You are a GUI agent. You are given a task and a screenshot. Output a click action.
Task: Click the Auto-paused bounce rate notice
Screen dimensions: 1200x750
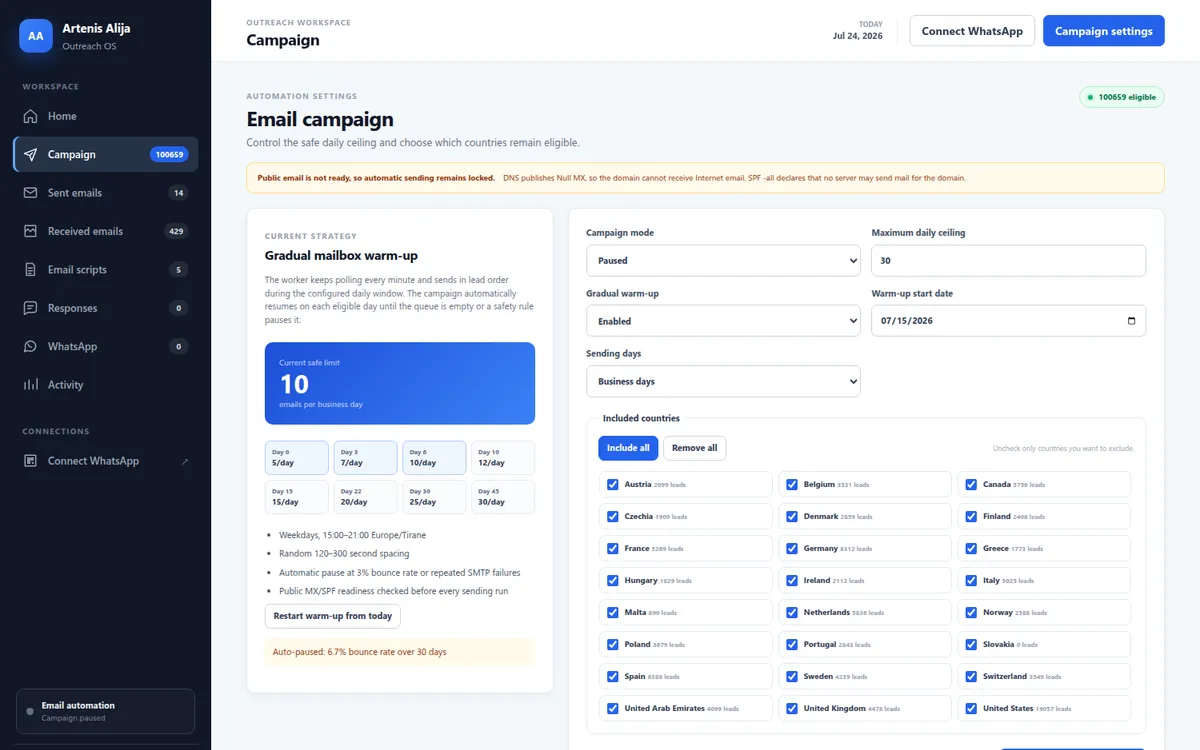click(400, 652)
